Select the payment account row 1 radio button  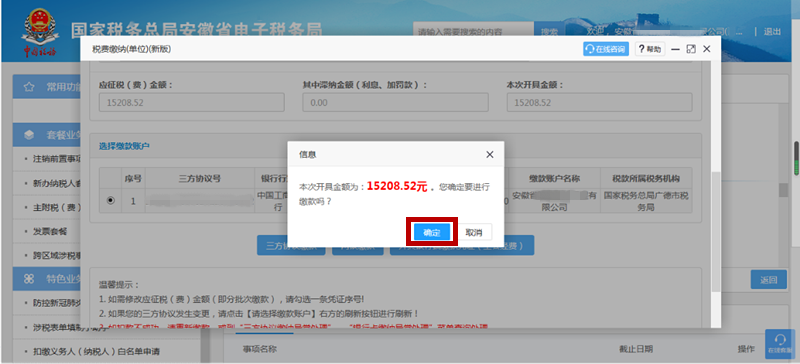[x=111, y=201]
